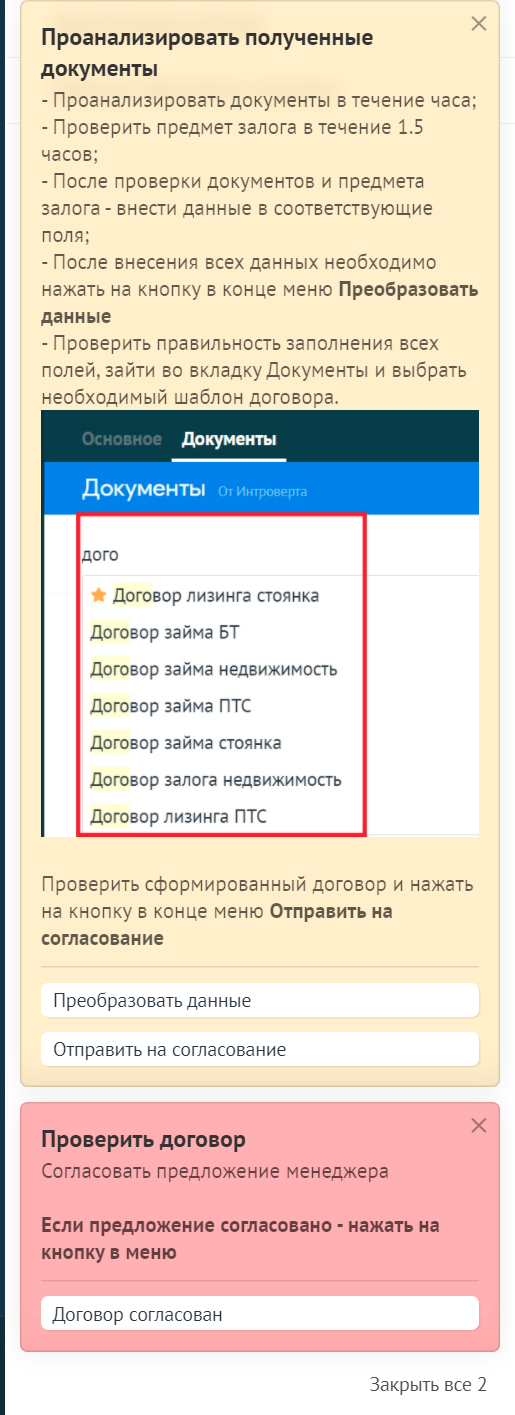Click Закрыть все 2 link

coord(428,1385)
